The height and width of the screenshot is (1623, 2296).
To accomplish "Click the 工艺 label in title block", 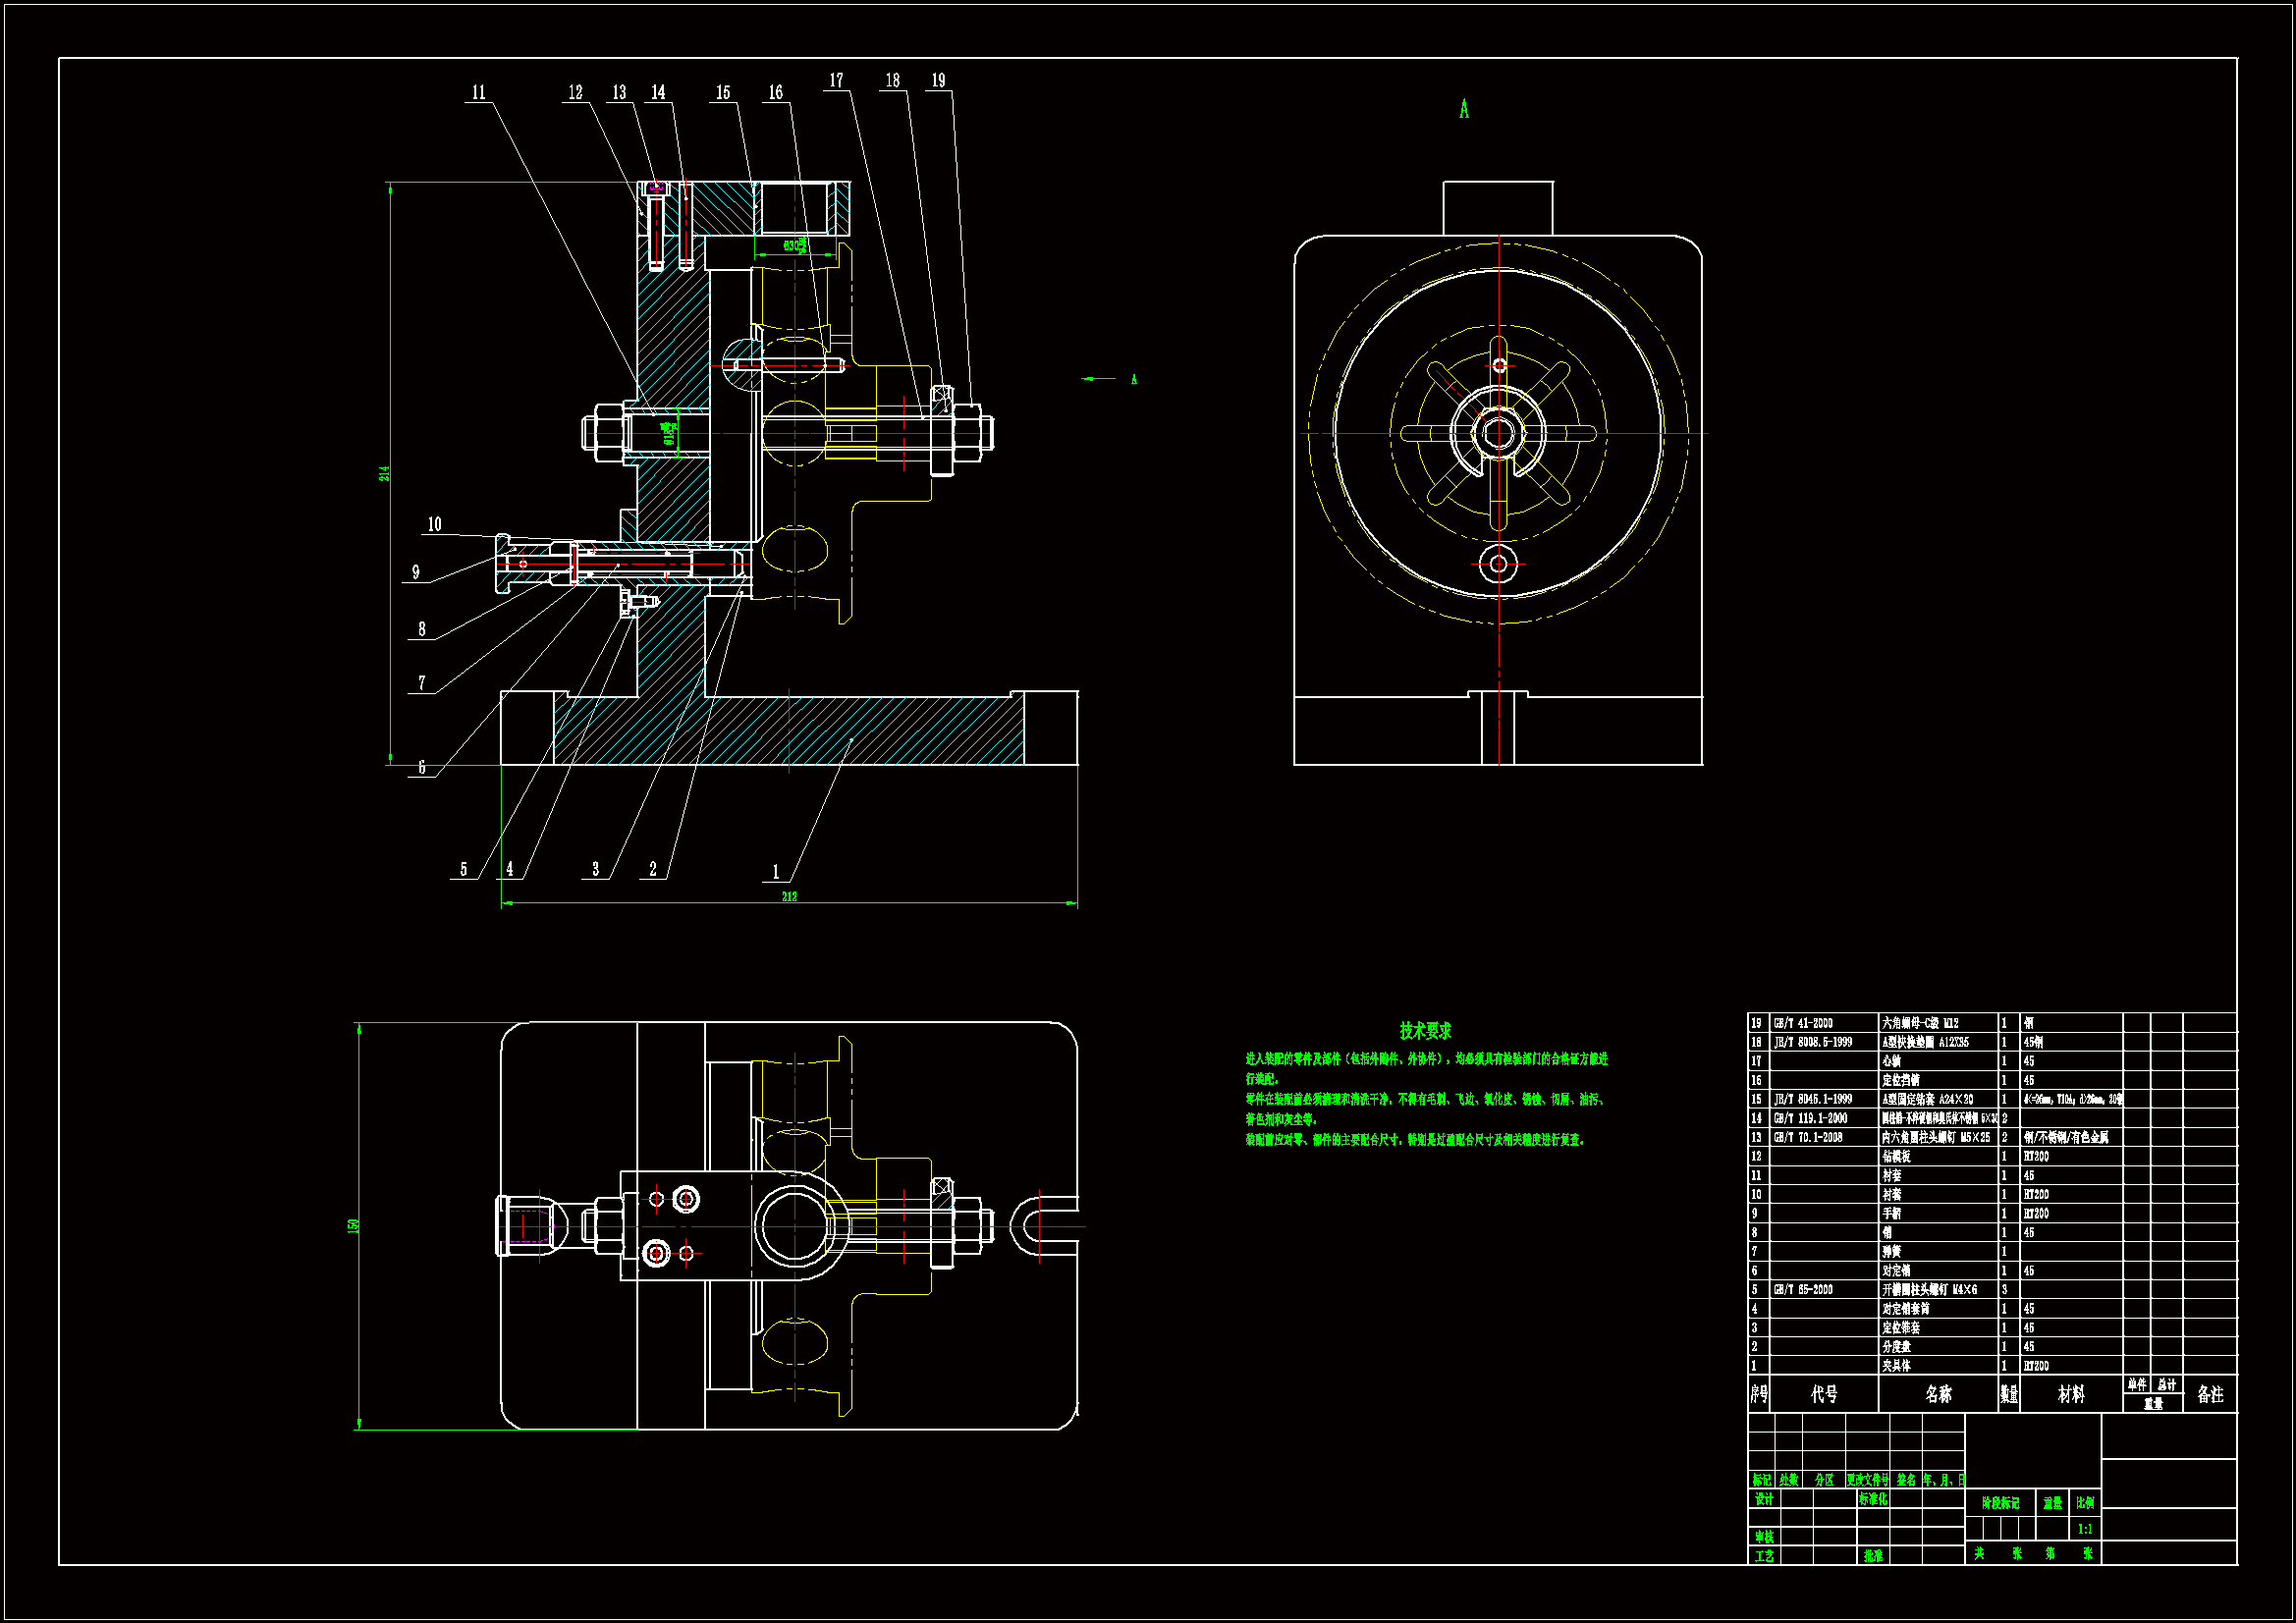I will [x=1764, y=1556].
